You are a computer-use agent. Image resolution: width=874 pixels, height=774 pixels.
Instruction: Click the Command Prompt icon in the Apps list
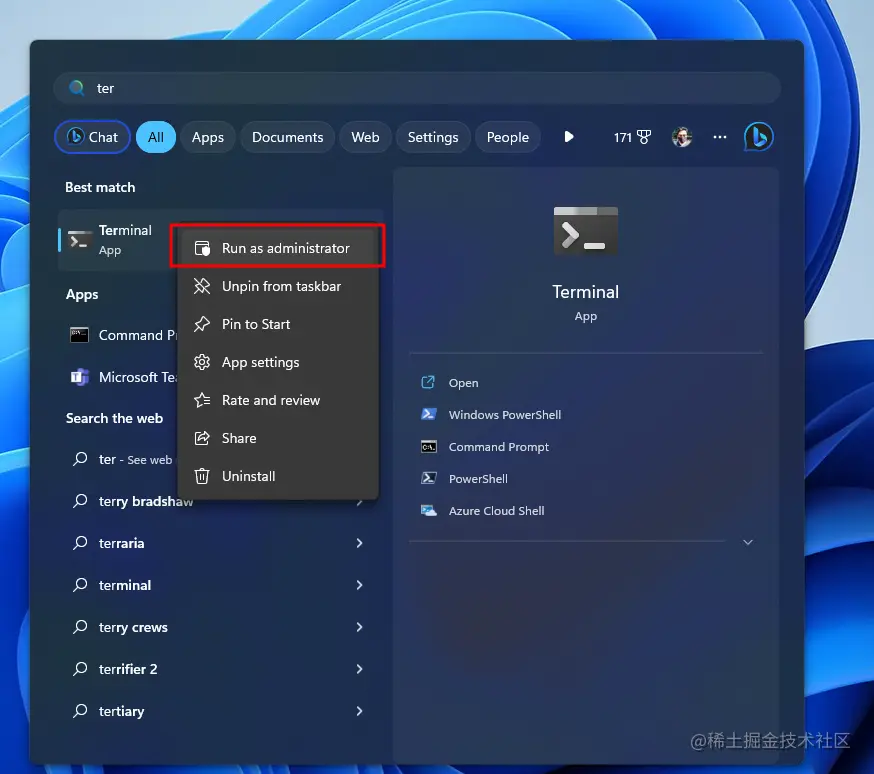79,335
